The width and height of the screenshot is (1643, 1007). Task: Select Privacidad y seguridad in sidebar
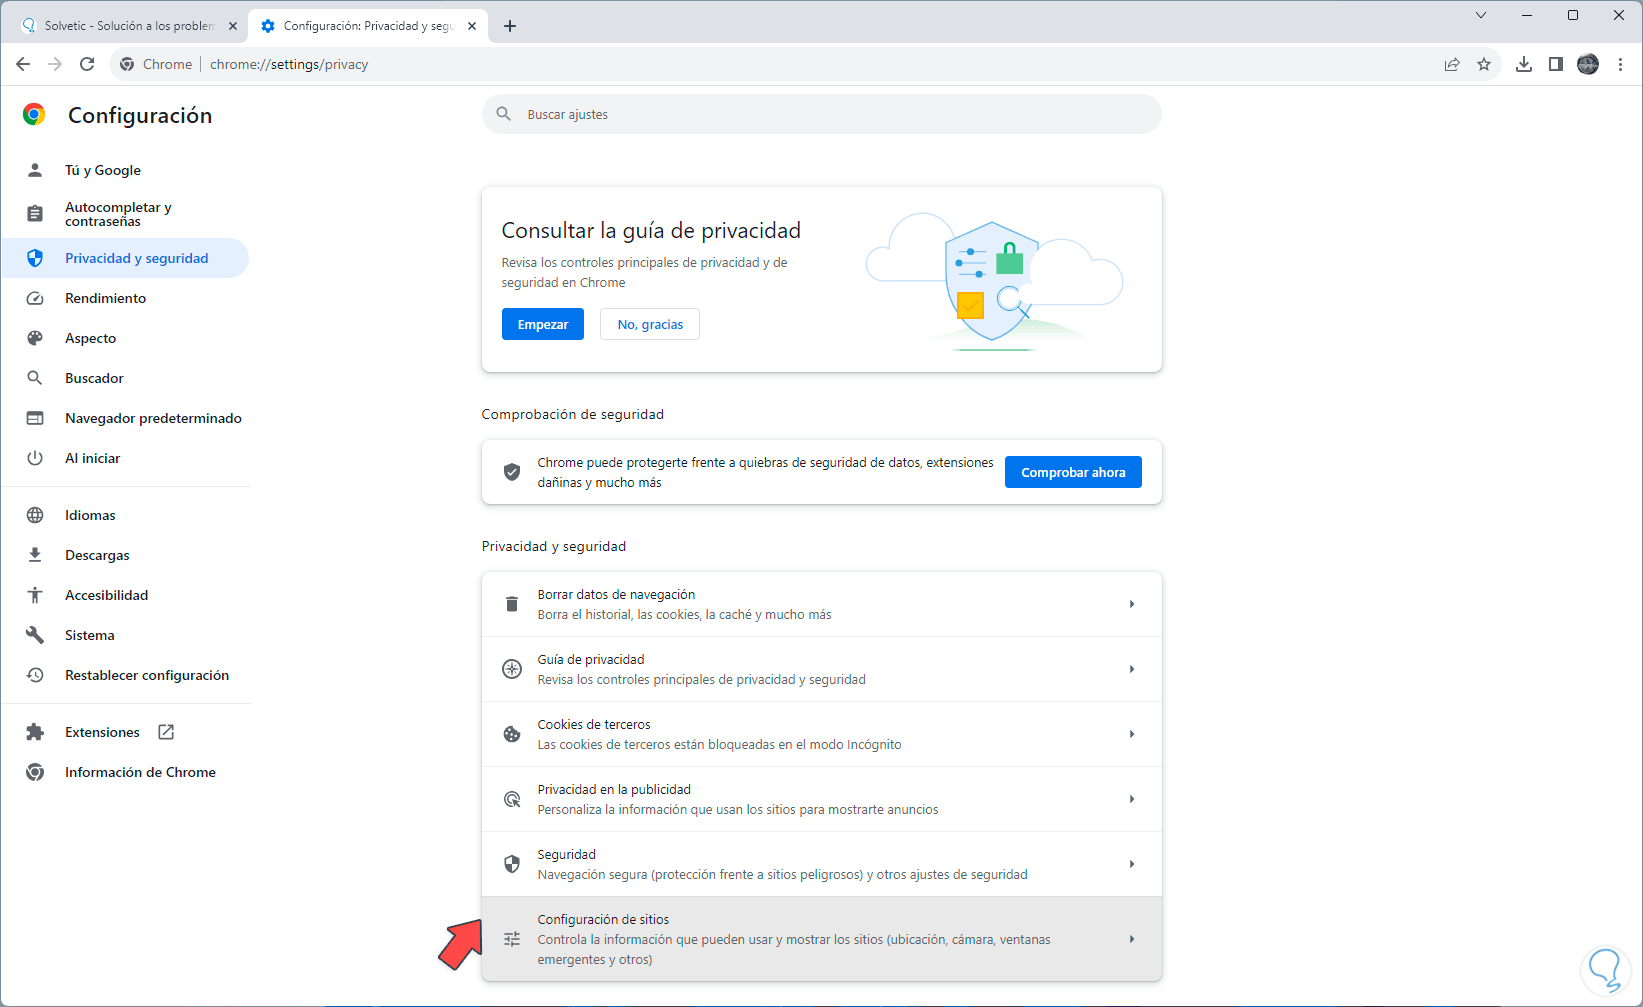coord(125,258)
